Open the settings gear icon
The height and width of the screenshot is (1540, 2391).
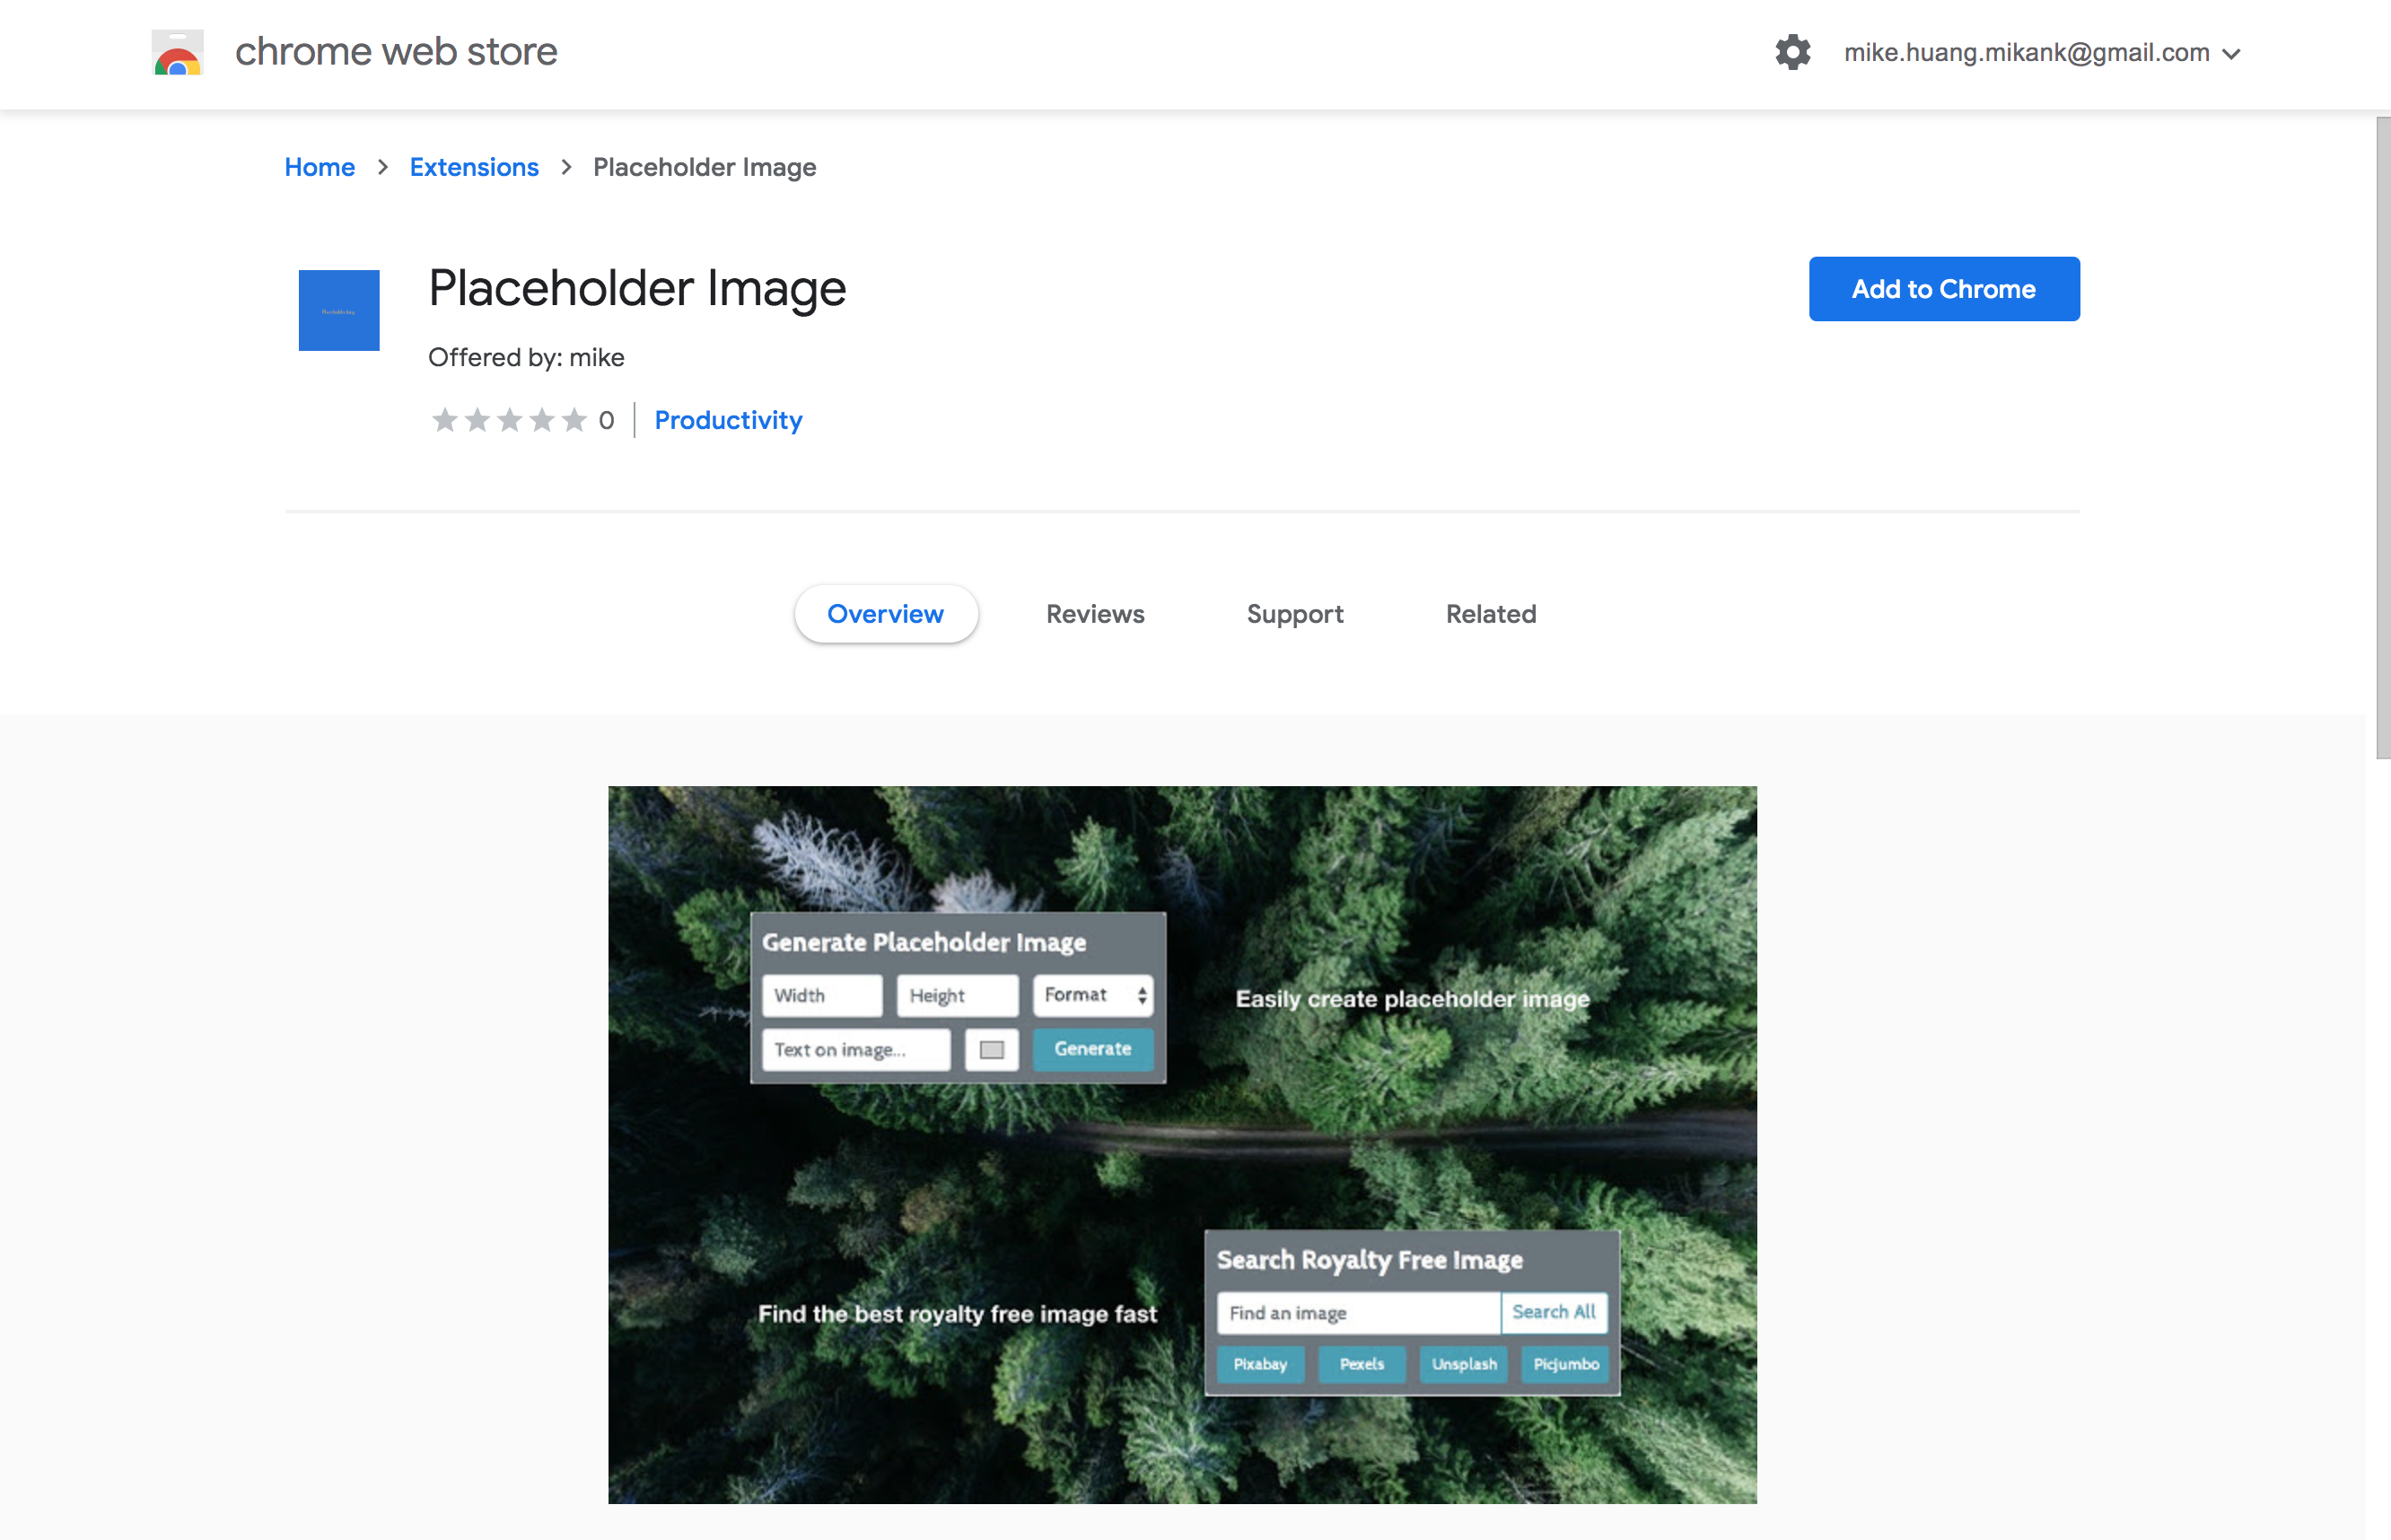(1792, 52)
